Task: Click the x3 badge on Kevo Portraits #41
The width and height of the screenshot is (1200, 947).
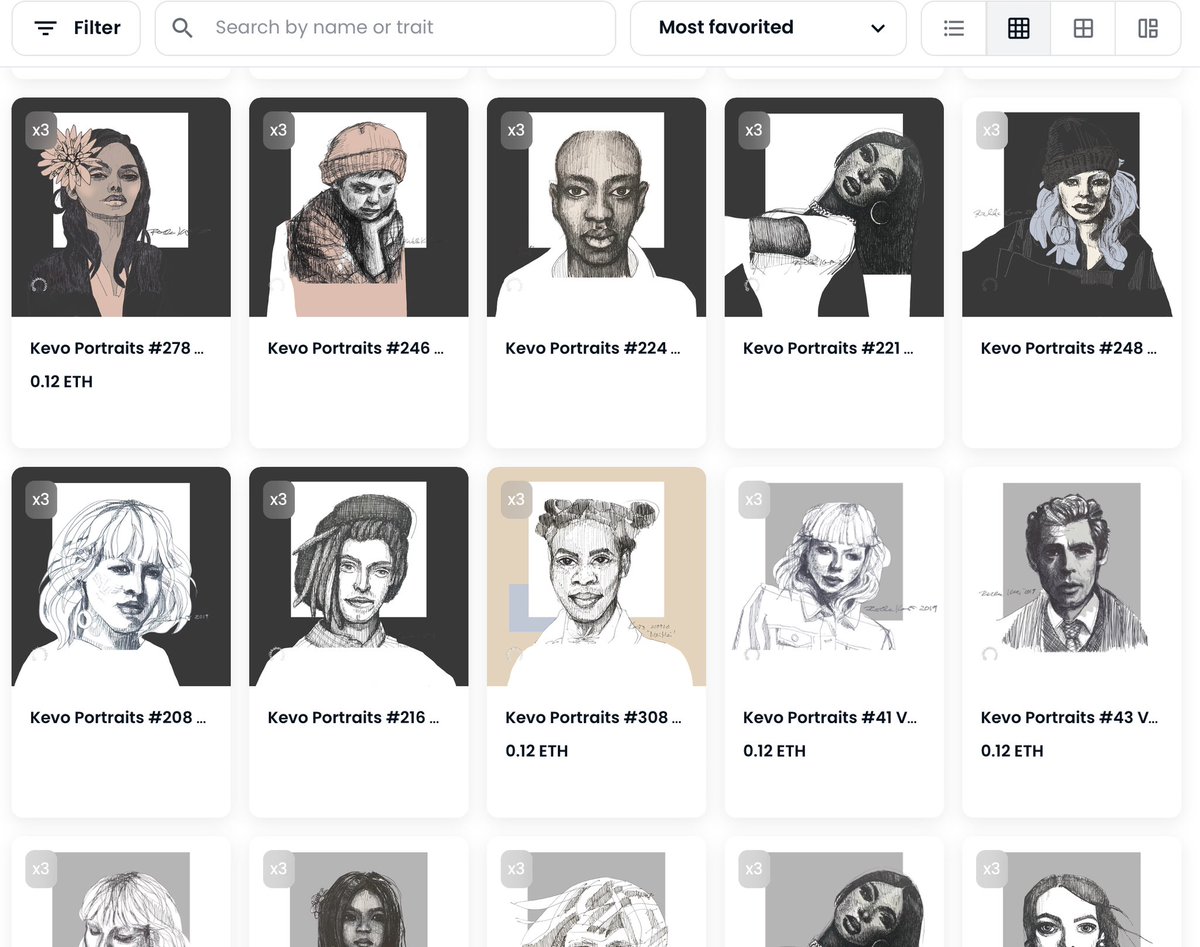Action: point(754,499)
